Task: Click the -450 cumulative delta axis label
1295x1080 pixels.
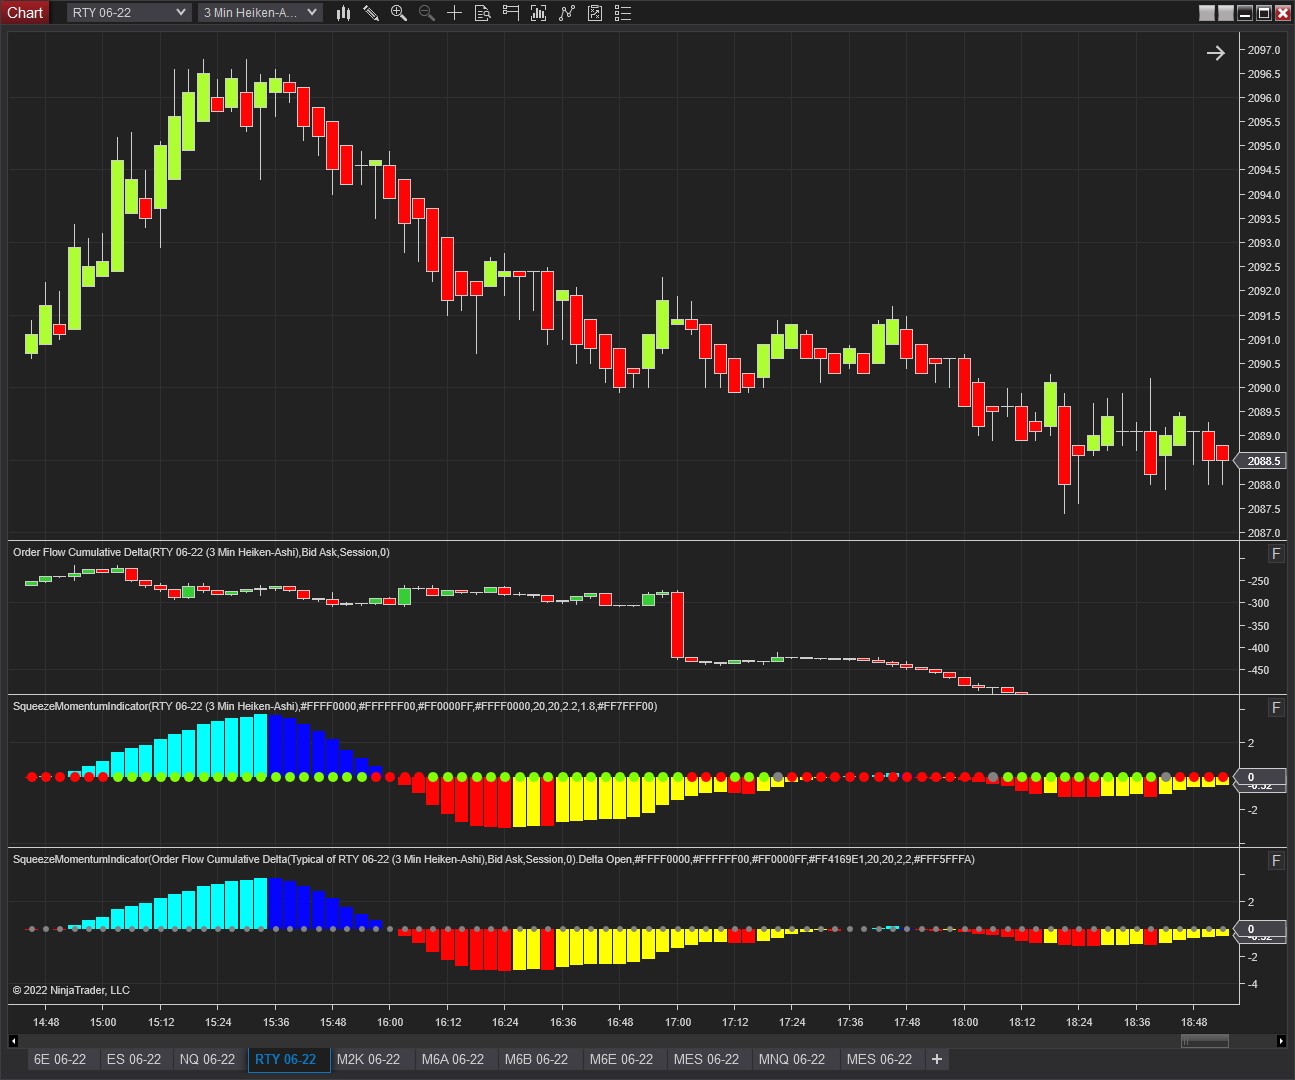Action: pos(1258,670)
